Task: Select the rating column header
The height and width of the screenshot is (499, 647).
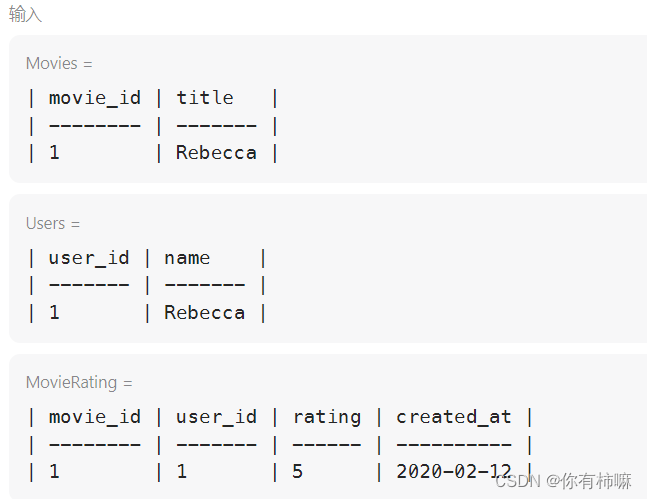Action: point(327,418)
